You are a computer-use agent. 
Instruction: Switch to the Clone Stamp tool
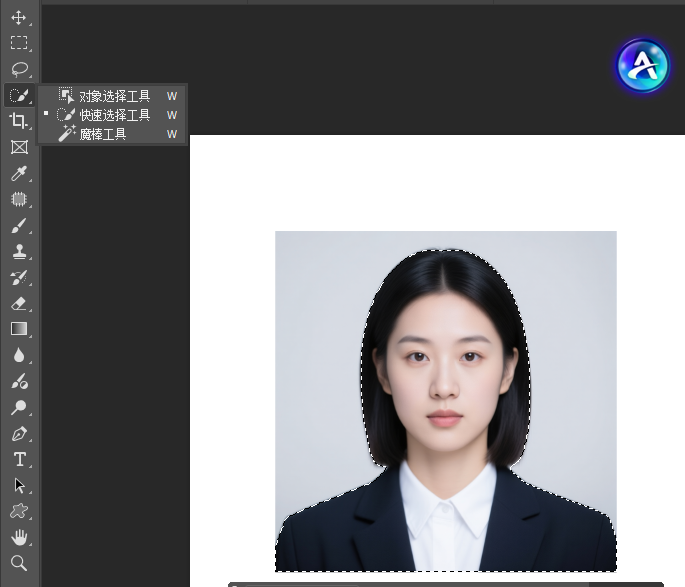[x=19, y=251]
